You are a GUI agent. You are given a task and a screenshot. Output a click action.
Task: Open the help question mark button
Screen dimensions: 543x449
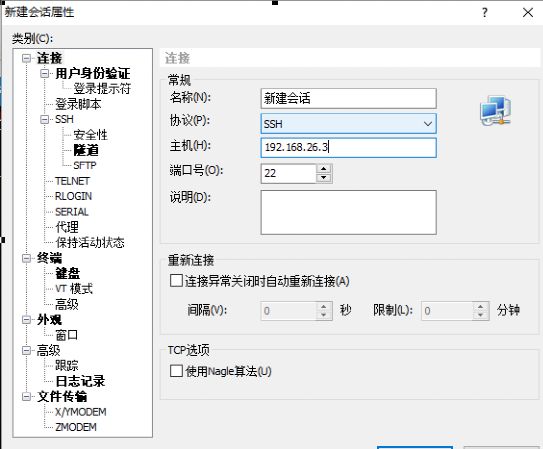coord(484,13)
